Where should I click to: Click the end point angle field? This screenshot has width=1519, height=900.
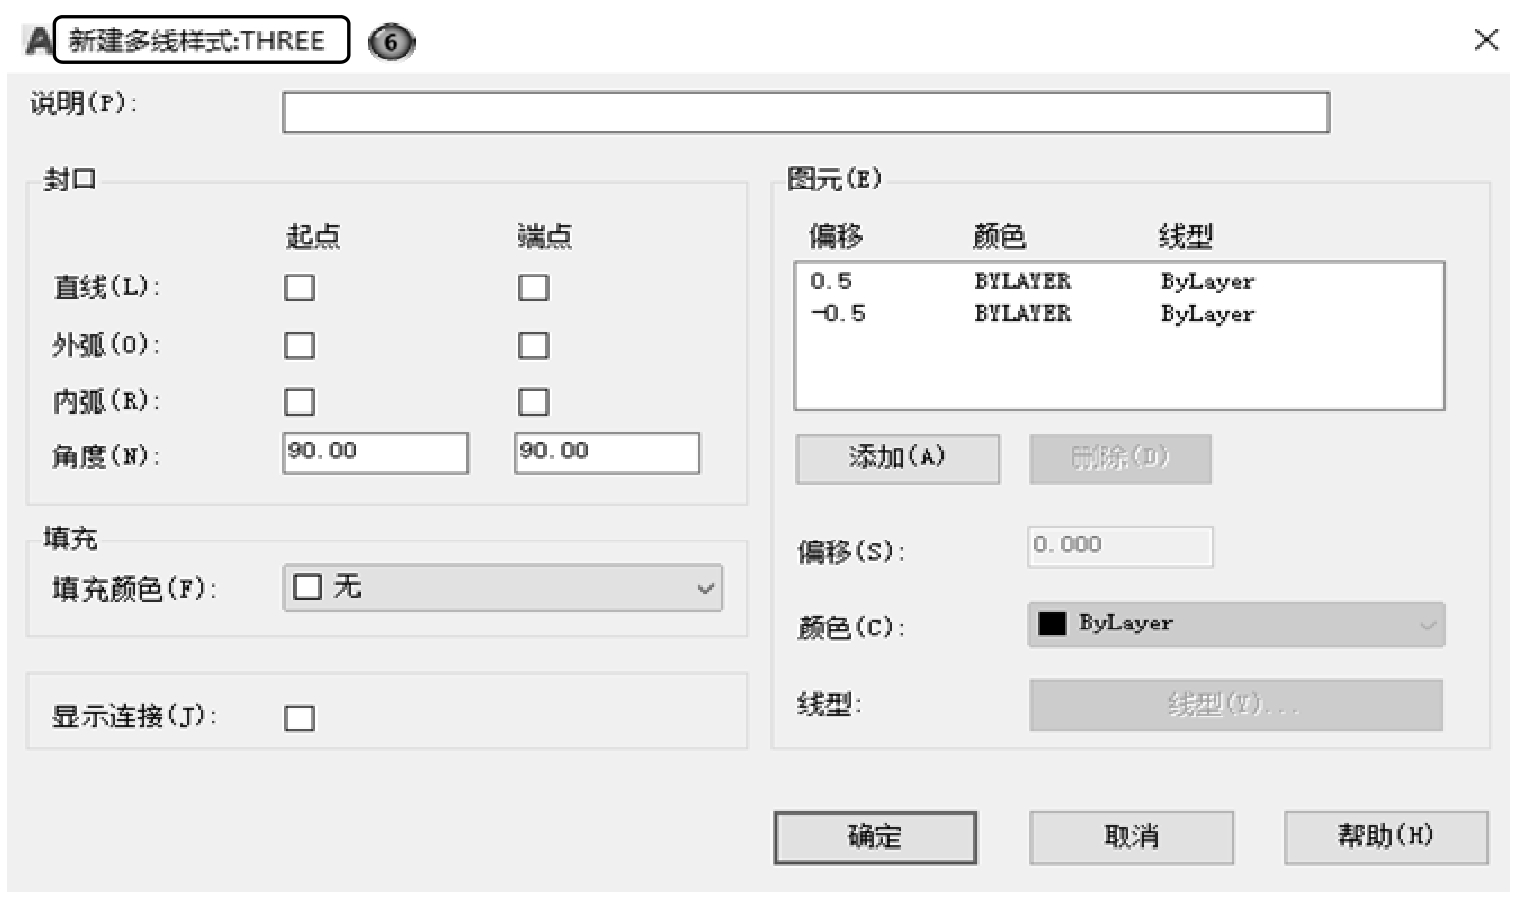[606, 453]
